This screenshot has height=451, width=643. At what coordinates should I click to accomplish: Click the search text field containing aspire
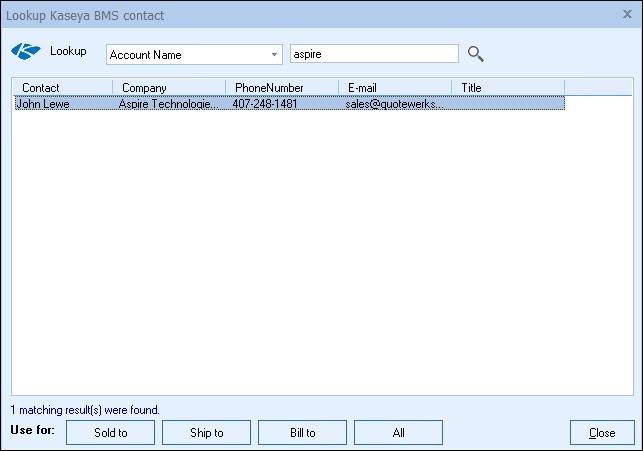[x=374, y=54]
